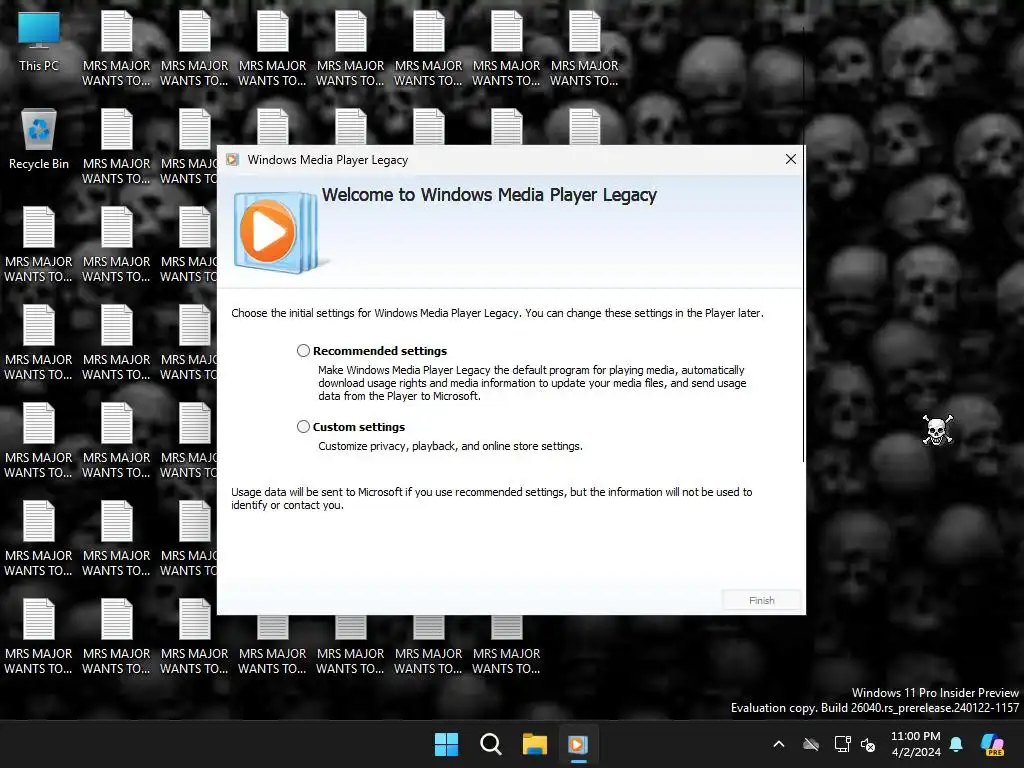
Task: Click the 'Choose the initial settings' instruction text
Action: 497,313
